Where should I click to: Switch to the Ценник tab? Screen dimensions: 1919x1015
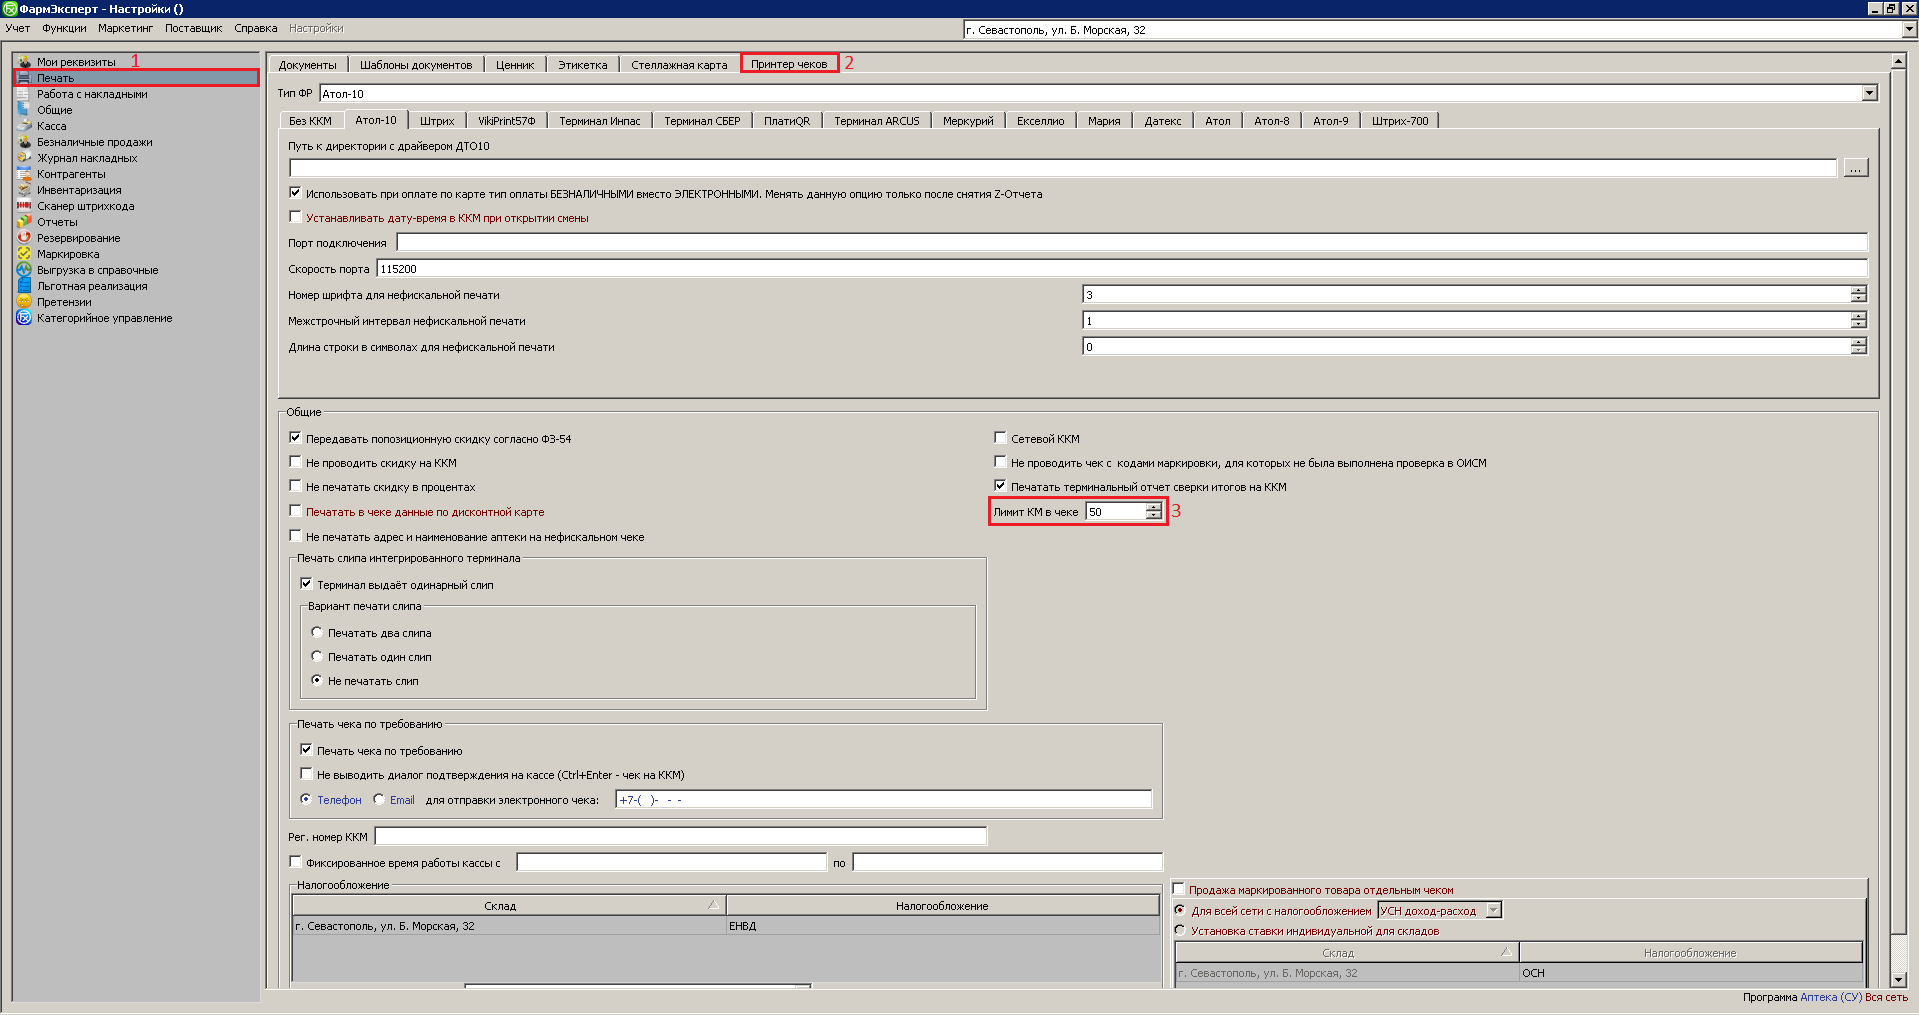tap(515, 65)
